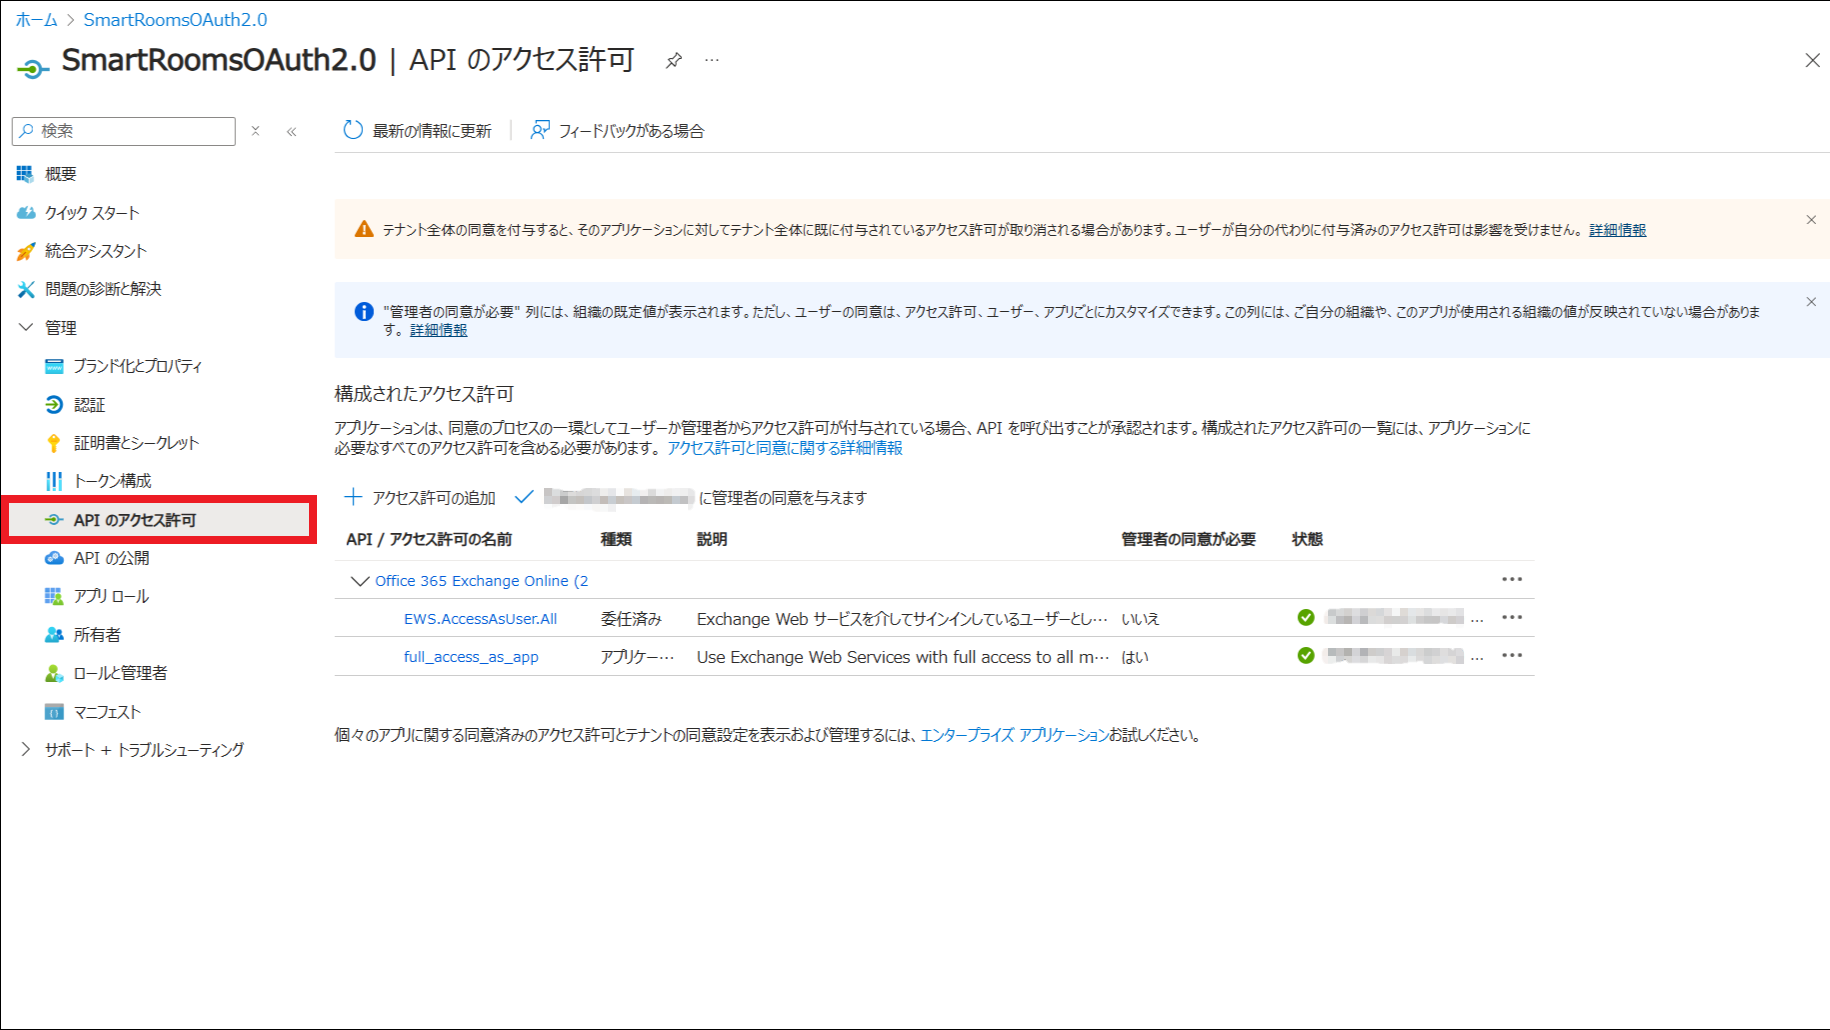This screenshot has width=1830, height=1030.
Task: Clear the search box with x icon
Action: coord(256,131)
